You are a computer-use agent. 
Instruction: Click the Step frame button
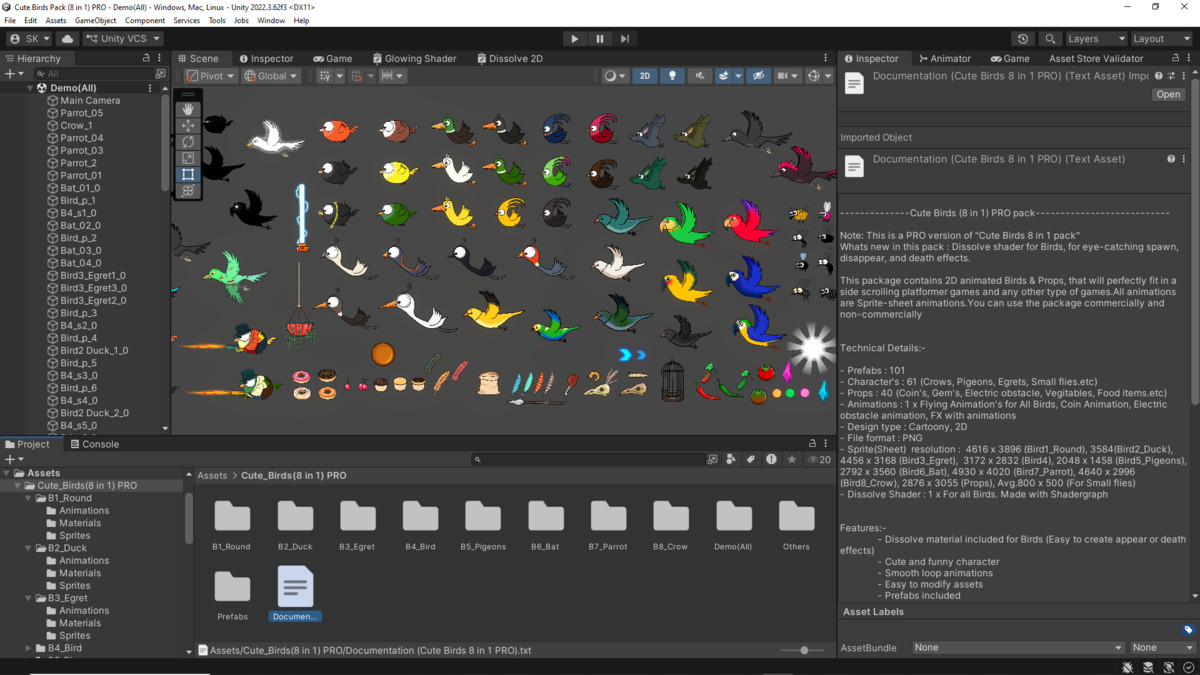(x=625, y=39)
